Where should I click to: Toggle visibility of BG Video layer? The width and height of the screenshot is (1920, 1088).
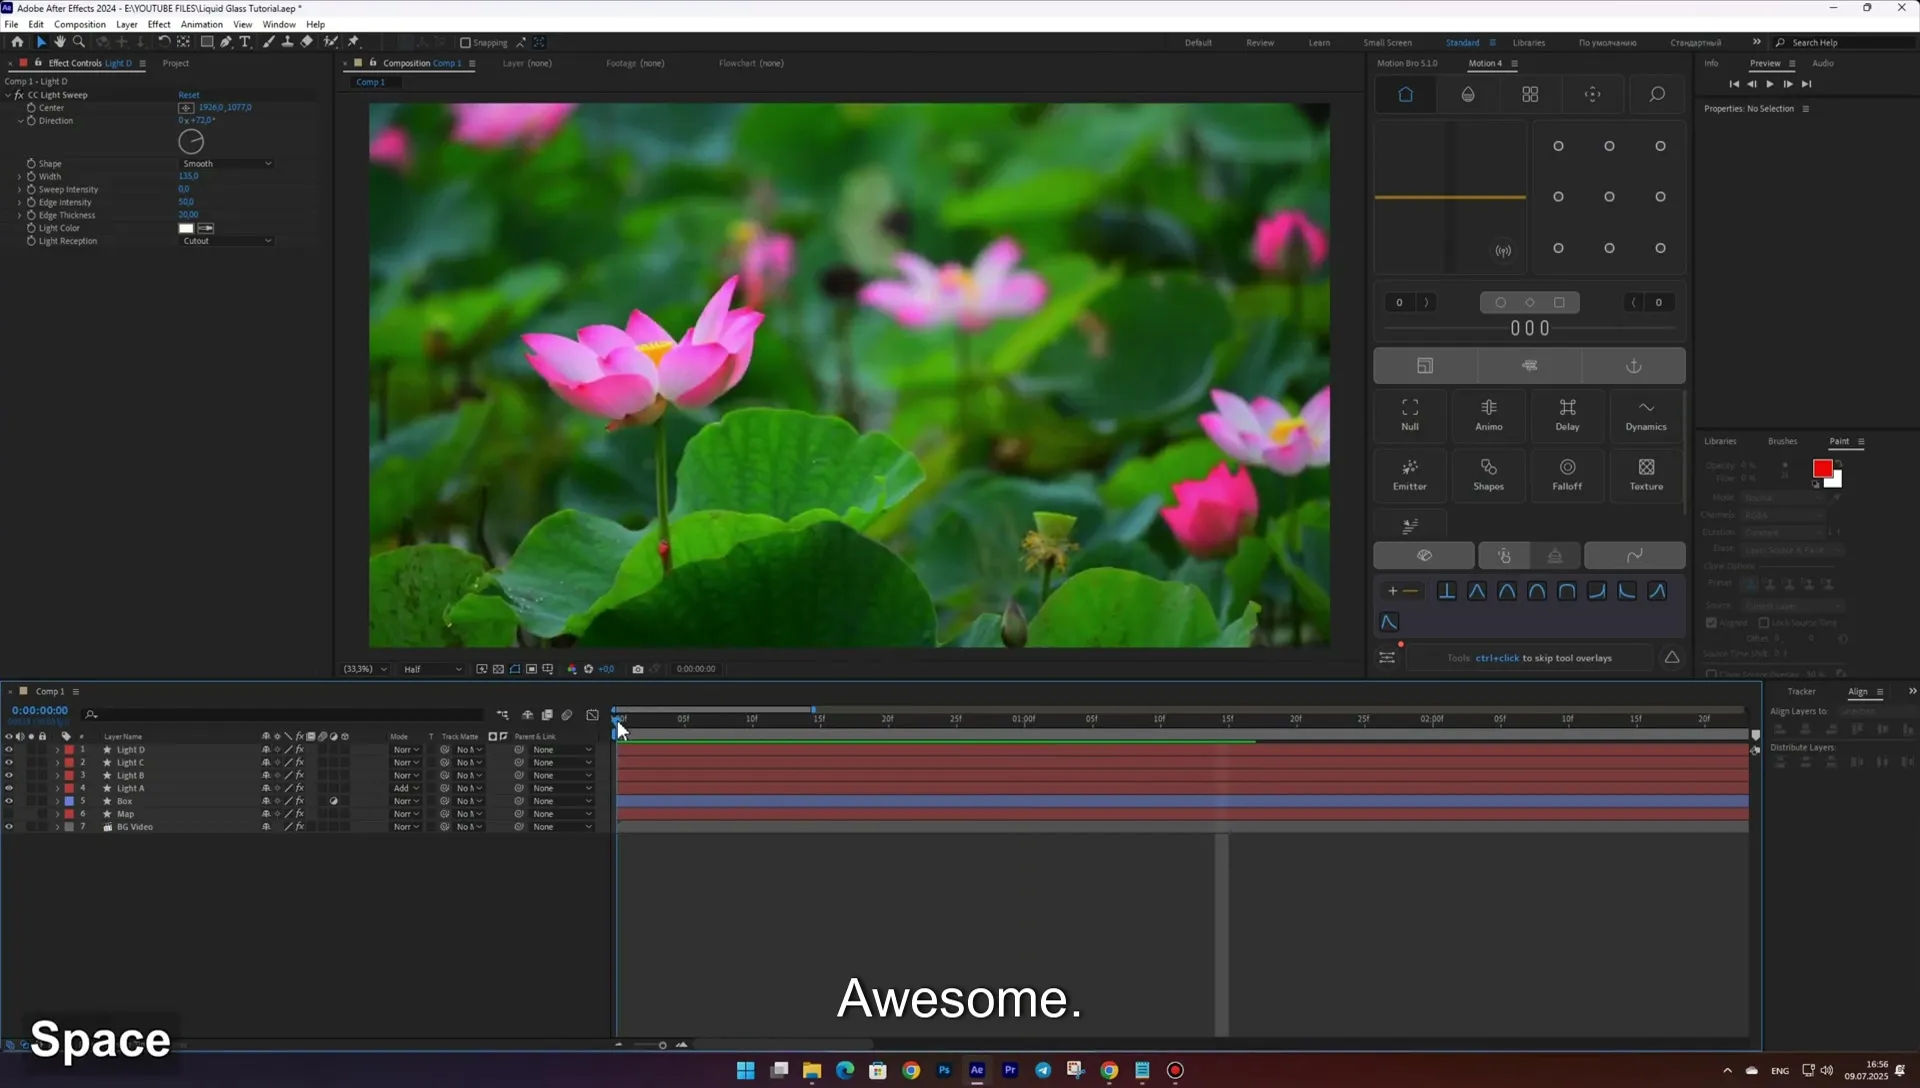[x=9, y=827]
